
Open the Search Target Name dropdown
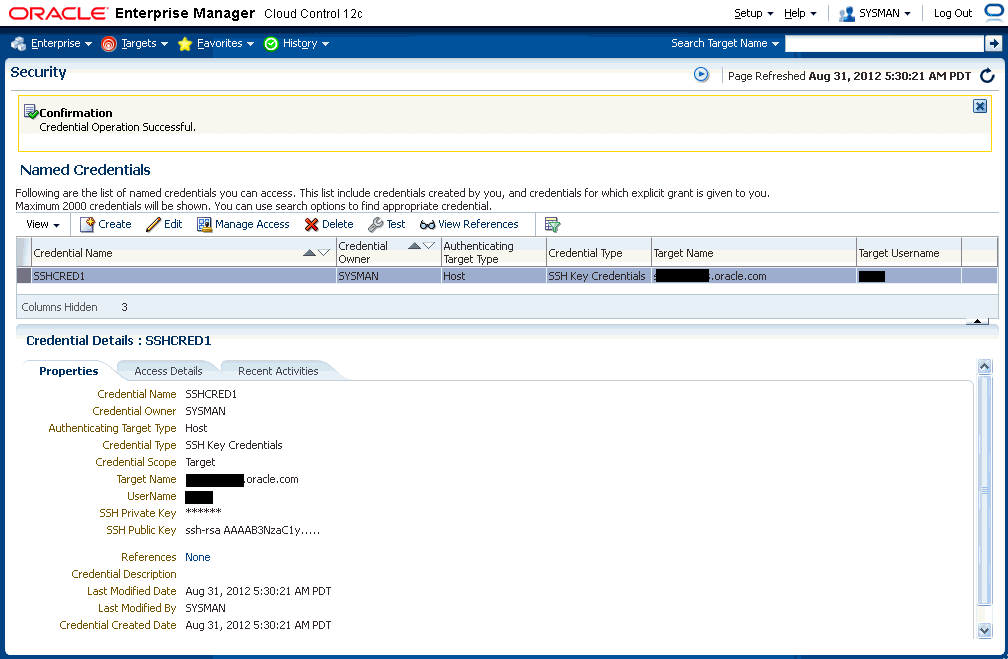pos(725,44)
